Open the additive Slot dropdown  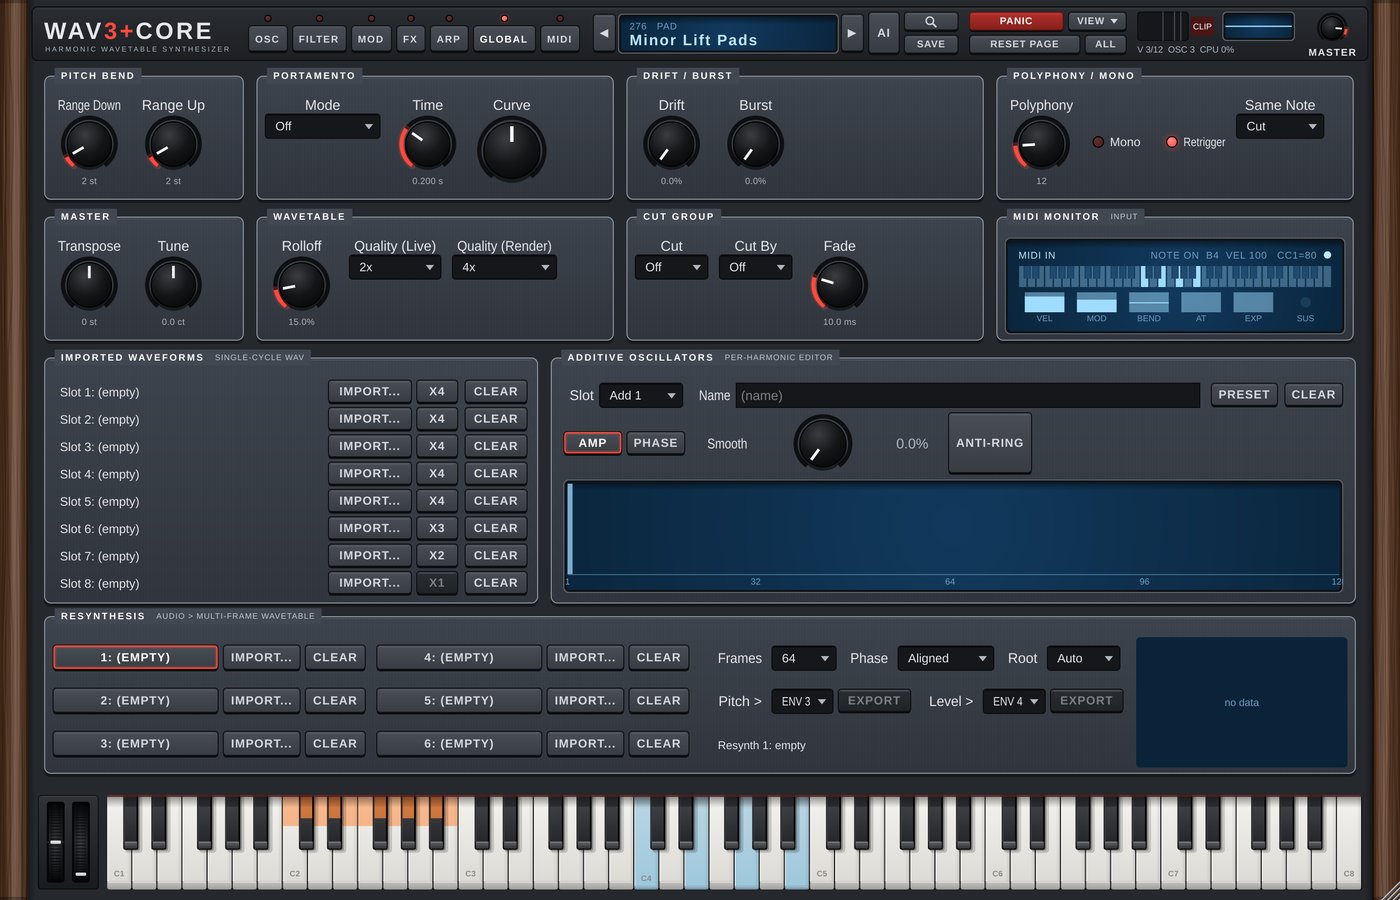(641, 395)
